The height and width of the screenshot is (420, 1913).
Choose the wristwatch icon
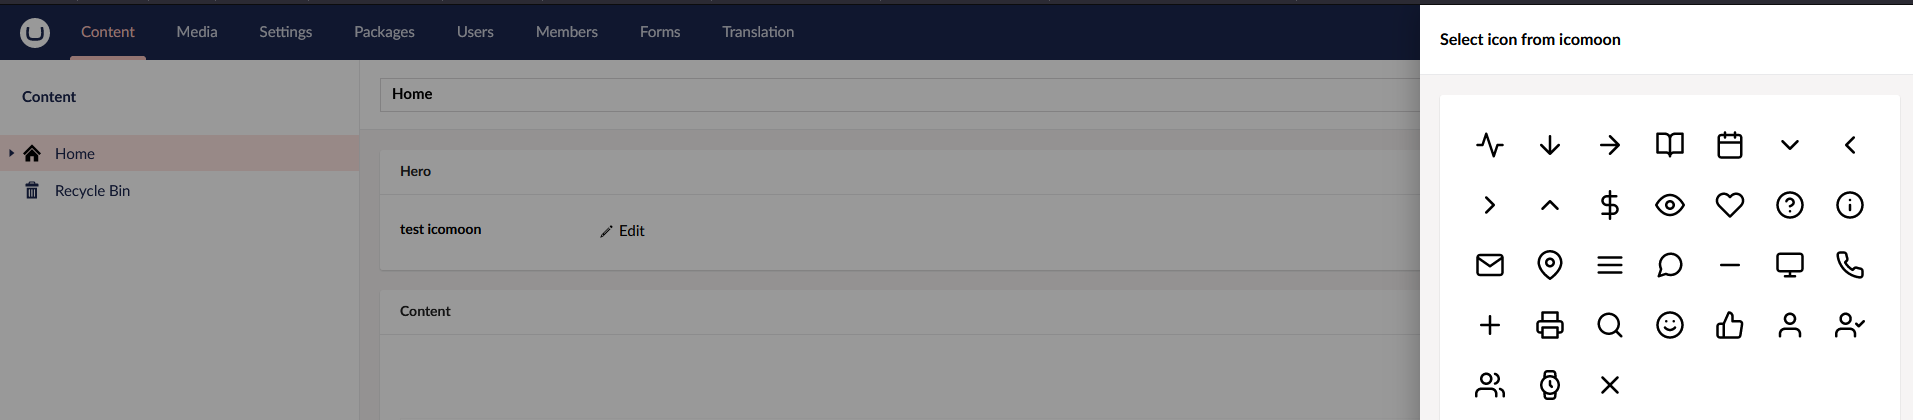1550,385
